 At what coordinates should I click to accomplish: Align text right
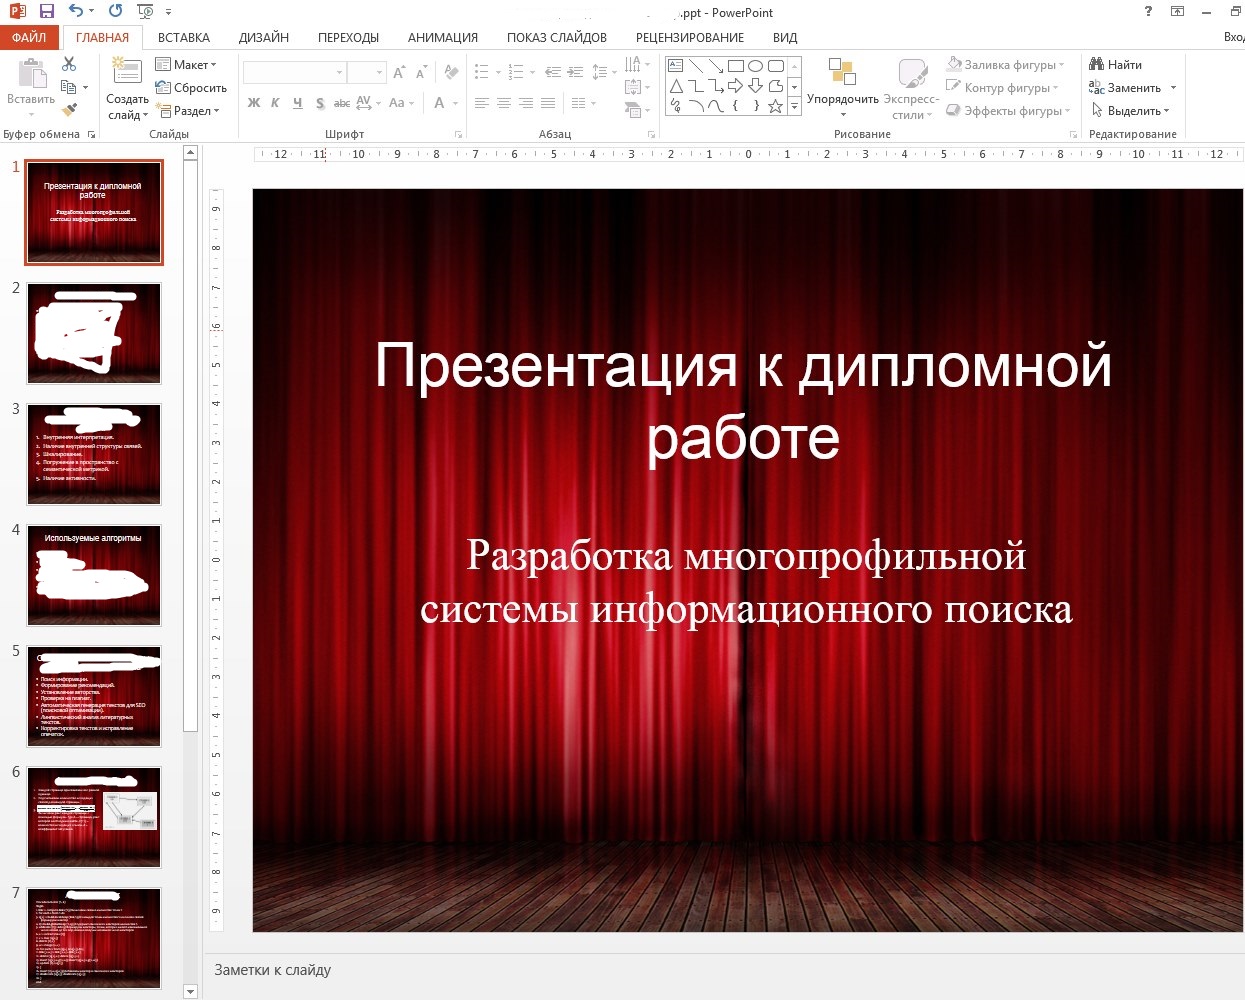point(526,103)
